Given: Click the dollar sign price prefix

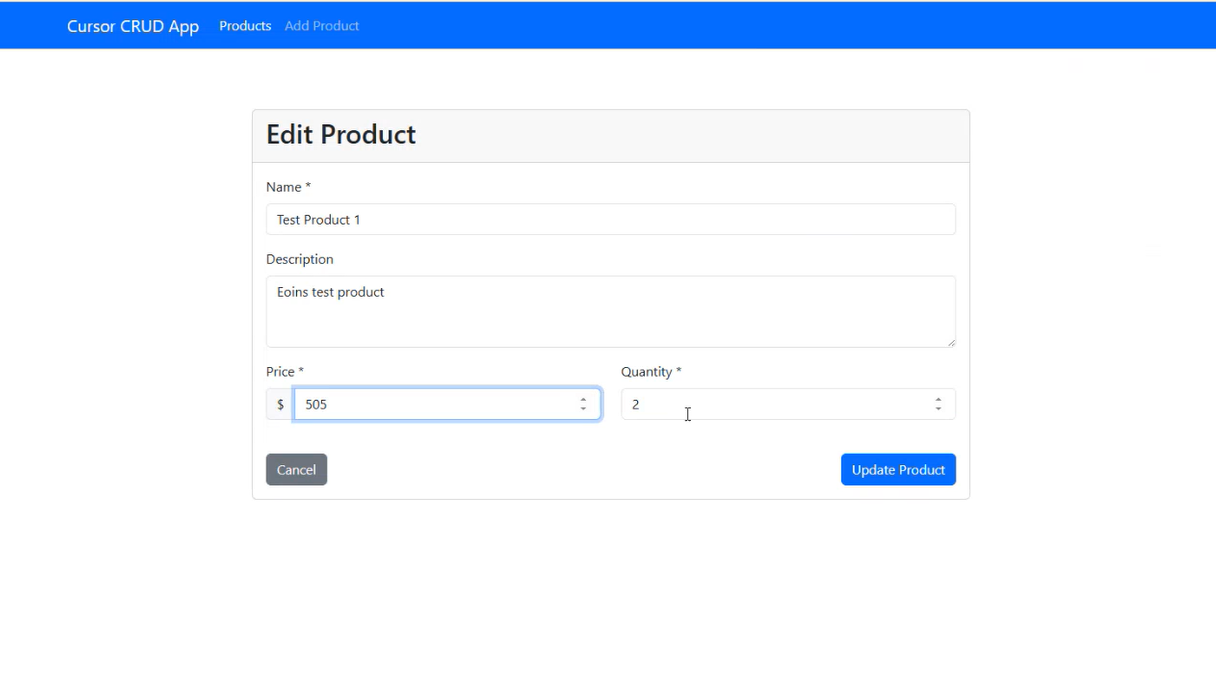Looking at the screenshot, I should click(x=280, y=405).
